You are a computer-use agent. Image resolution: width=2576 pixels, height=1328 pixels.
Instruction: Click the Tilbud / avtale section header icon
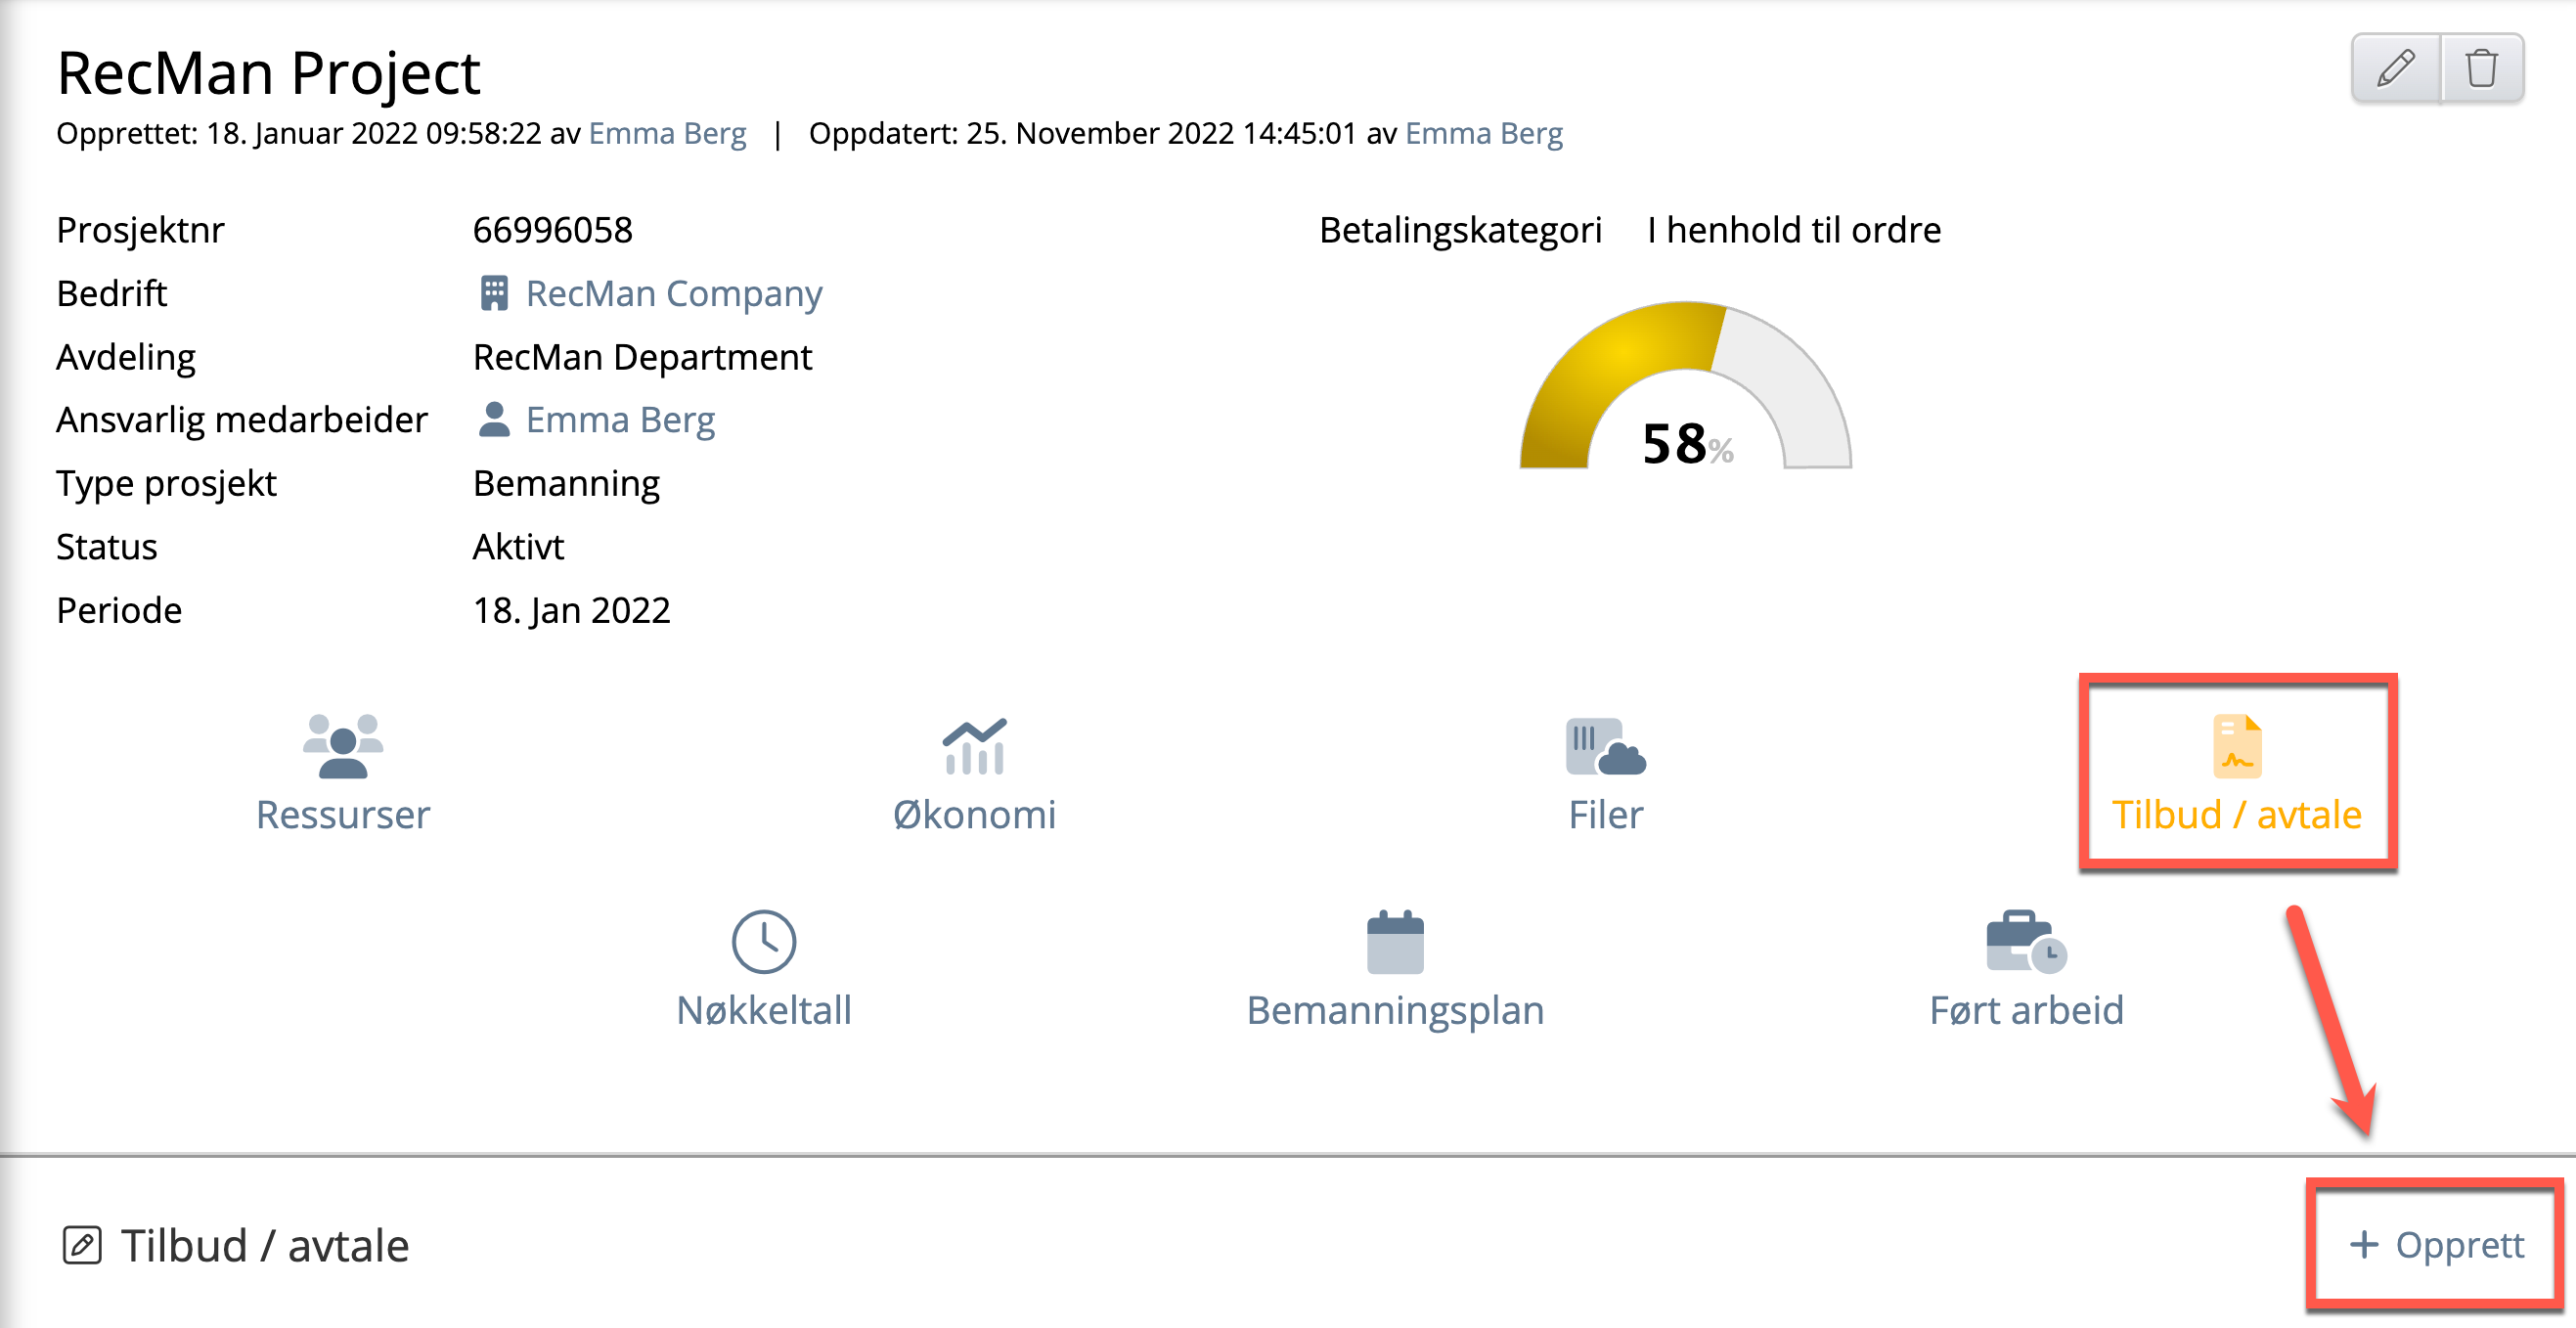tap(82, 1245)
